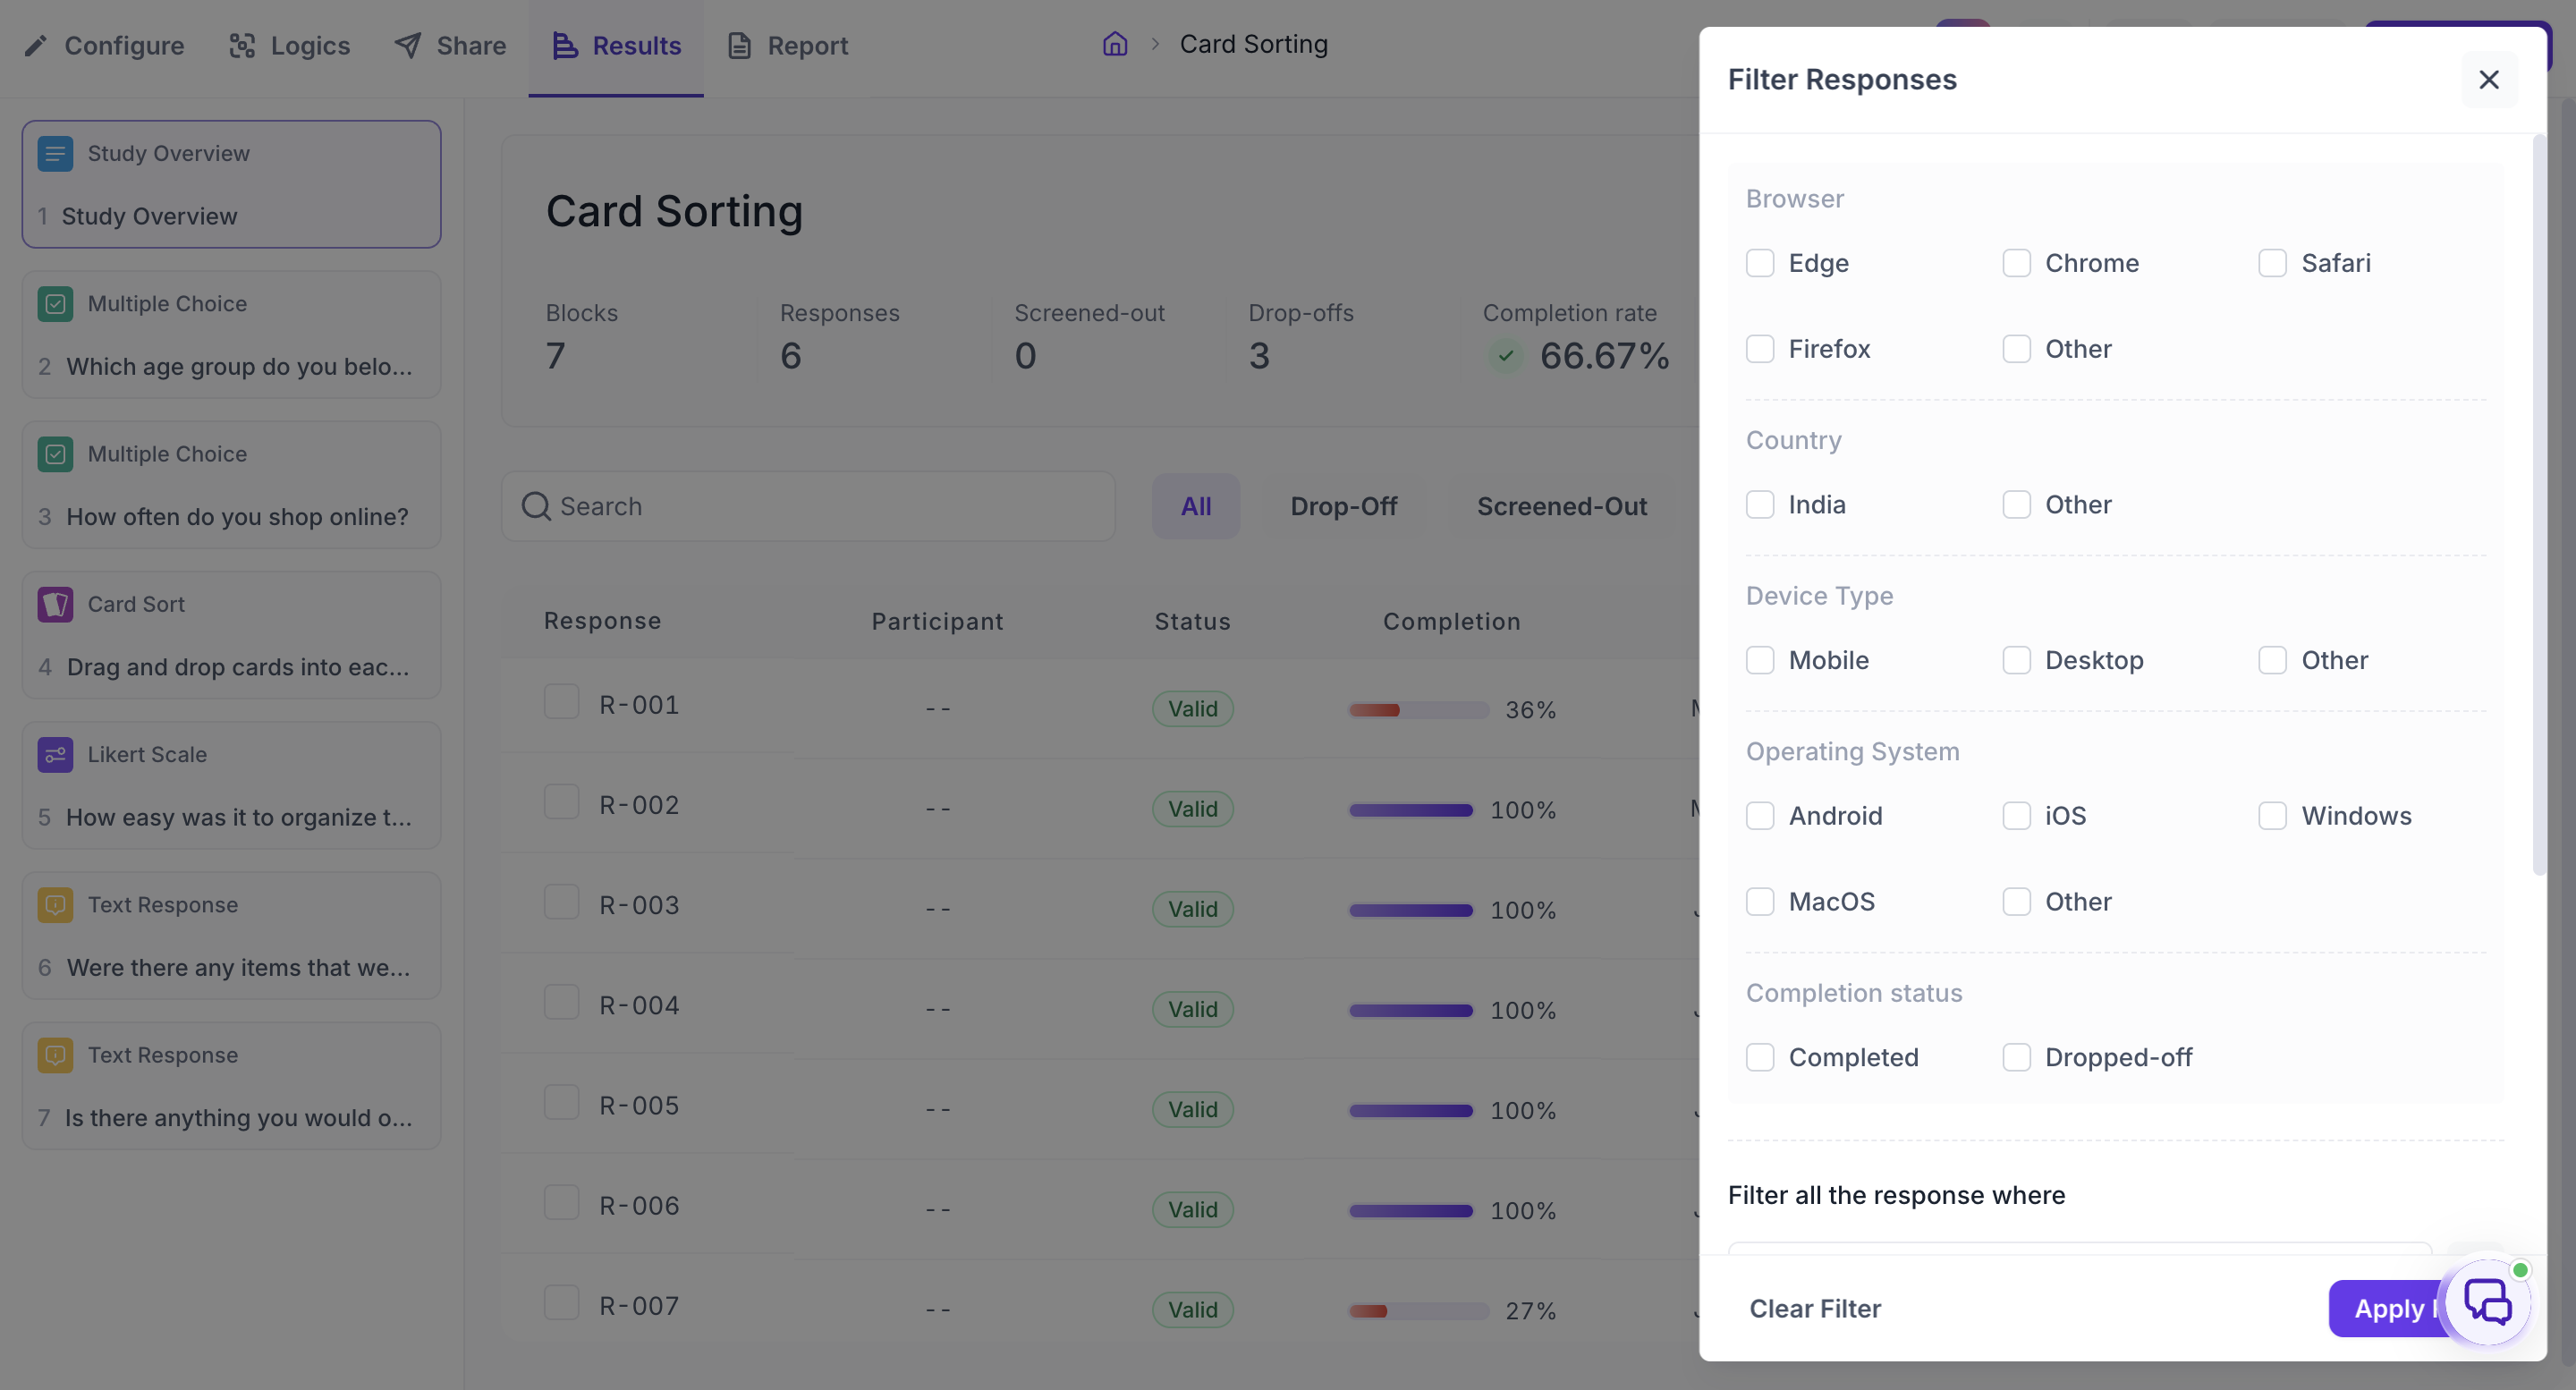Click the search magnifier icon
2576x1390 pixels.
point(536,506)
